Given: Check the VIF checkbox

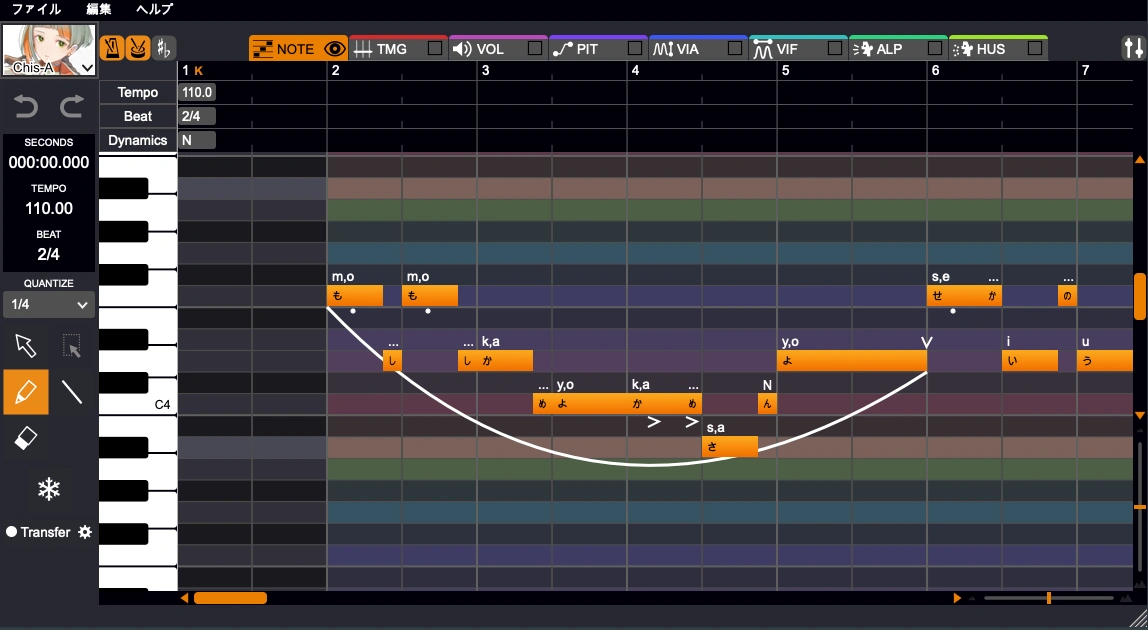Looking at the screenshot, I should pyautogui.click(x=835, y=48).
